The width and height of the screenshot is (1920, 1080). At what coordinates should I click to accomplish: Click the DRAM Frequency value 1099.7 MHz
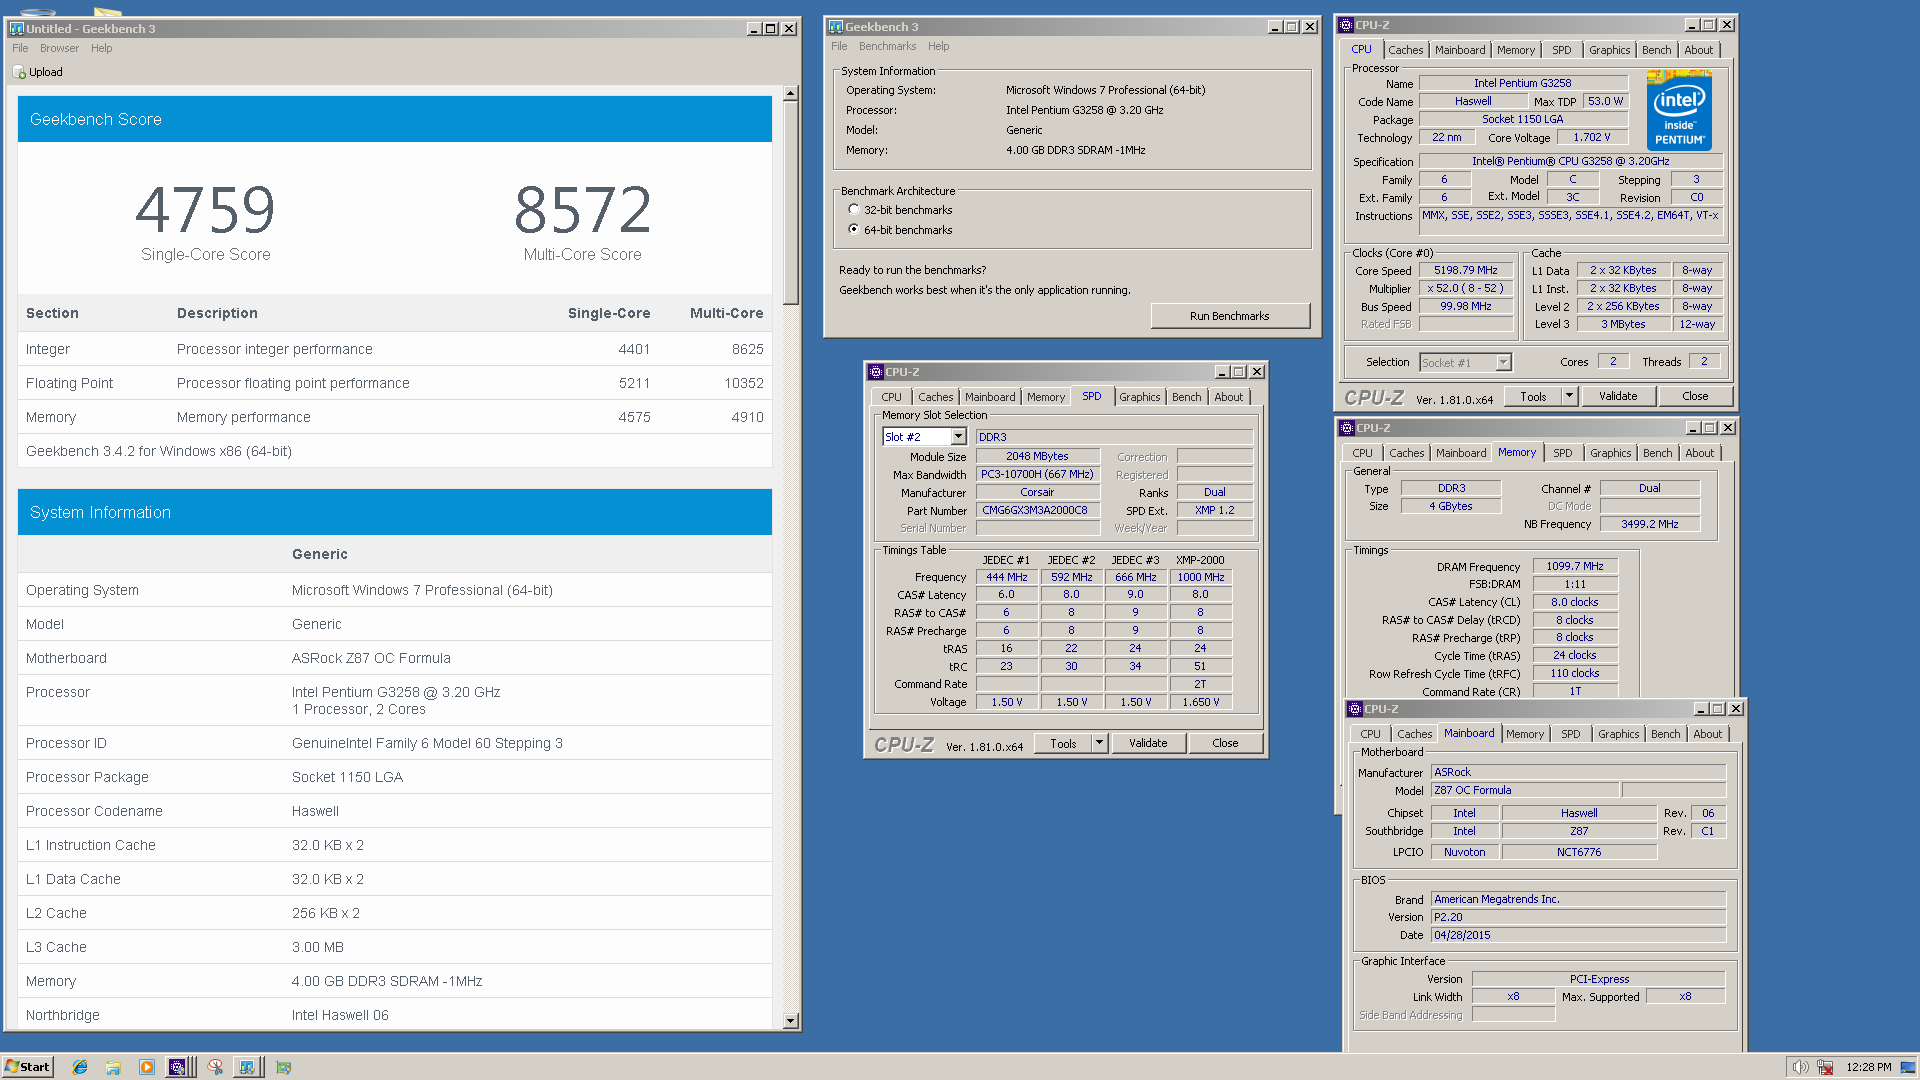[1575, 566]
